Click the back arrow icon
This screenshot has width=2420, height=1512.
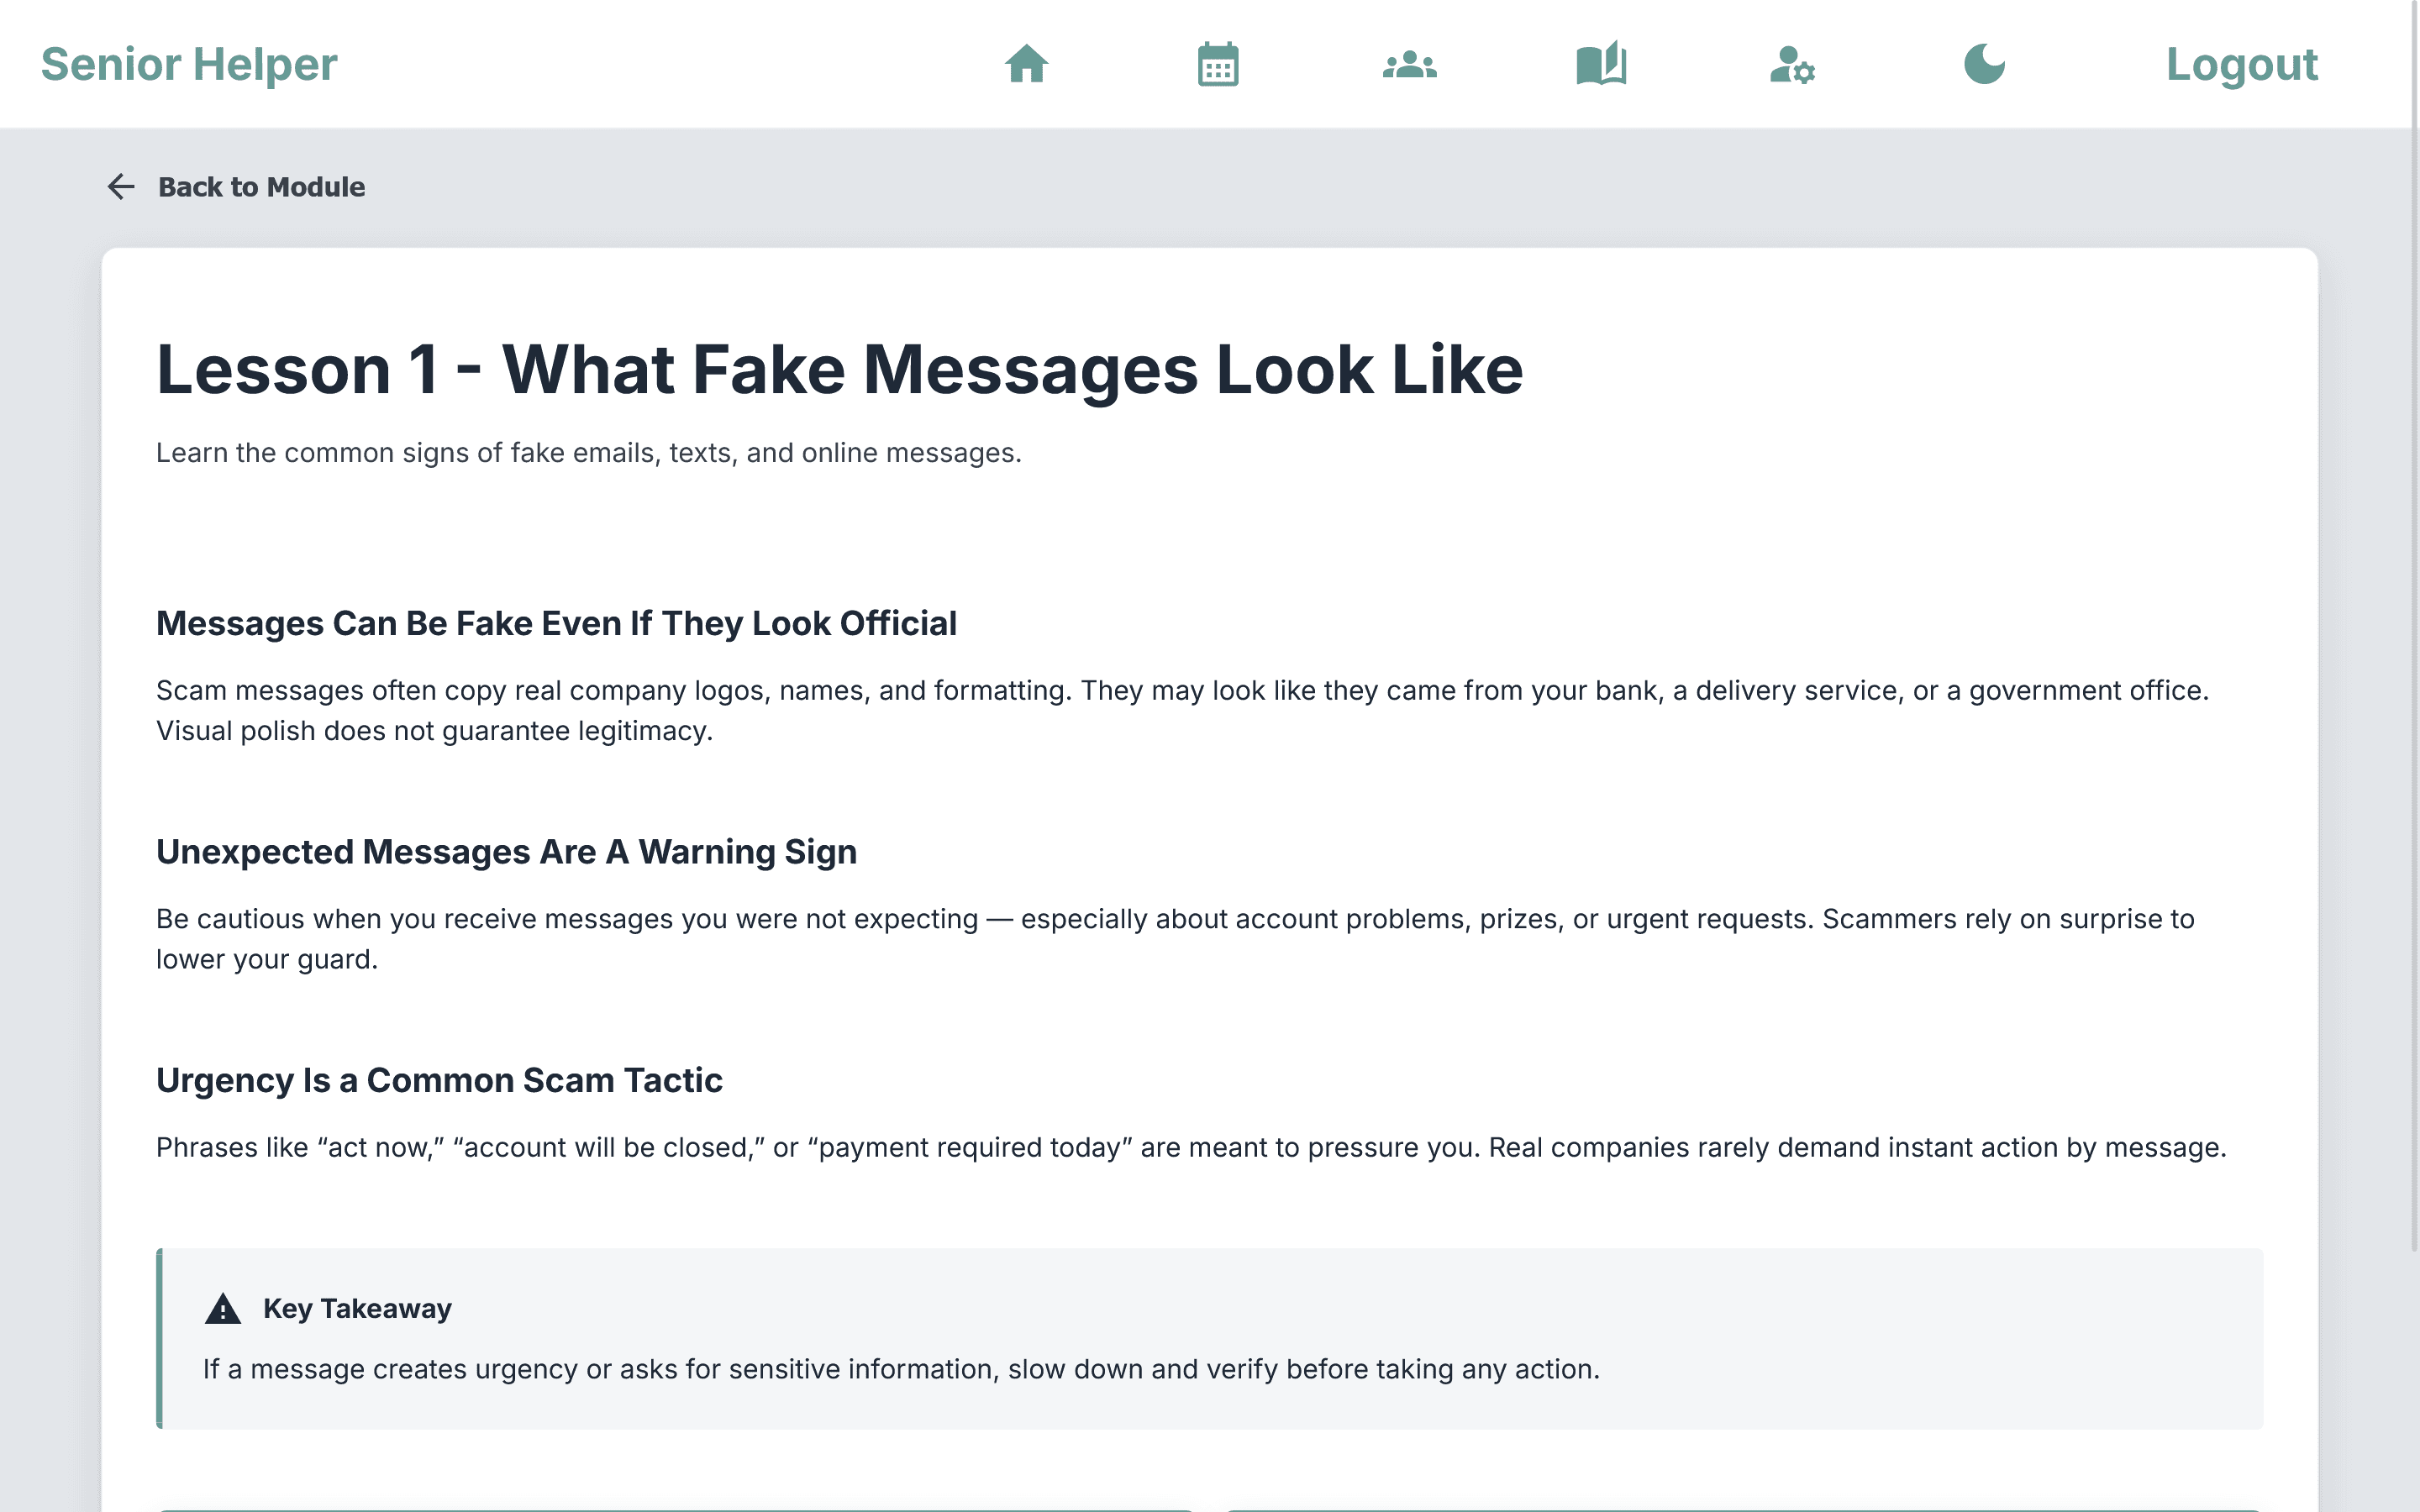121,187
